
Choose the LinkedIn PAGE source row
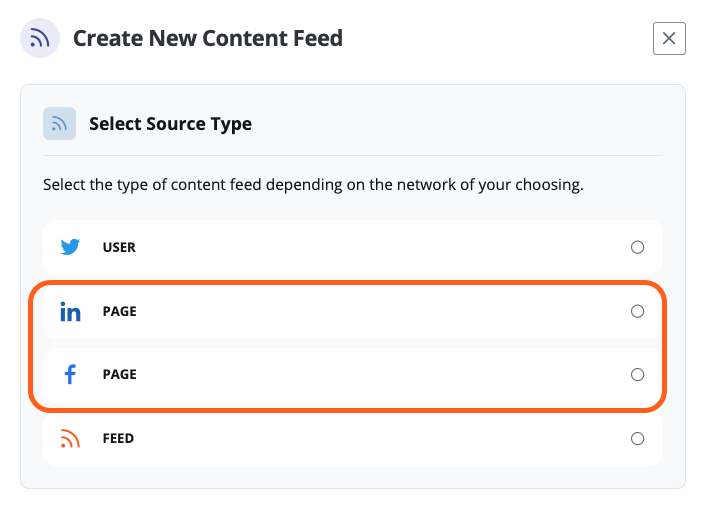pyautogui.click(x=353, y=311)
